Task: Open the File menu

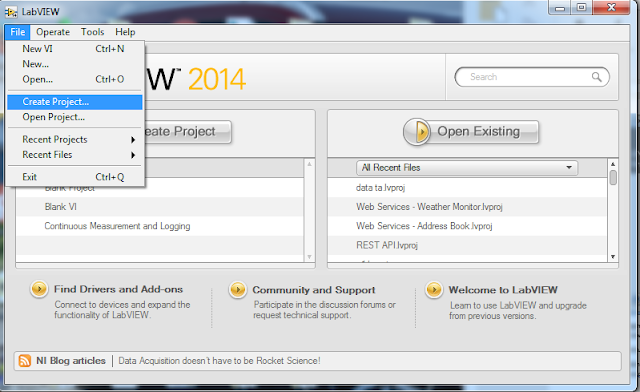Action: point(18,32)
